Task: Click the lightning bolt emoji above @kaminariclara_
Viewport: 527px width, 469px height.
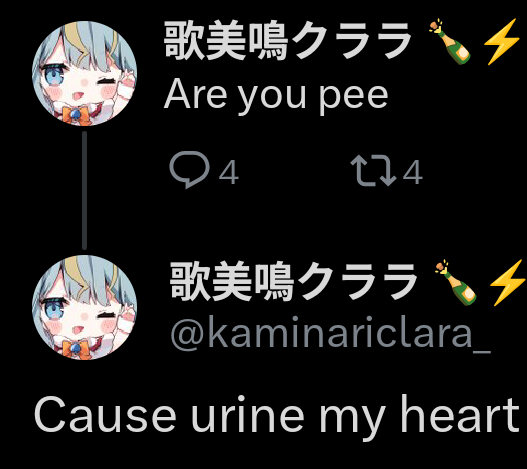Action: coord(508,282)
